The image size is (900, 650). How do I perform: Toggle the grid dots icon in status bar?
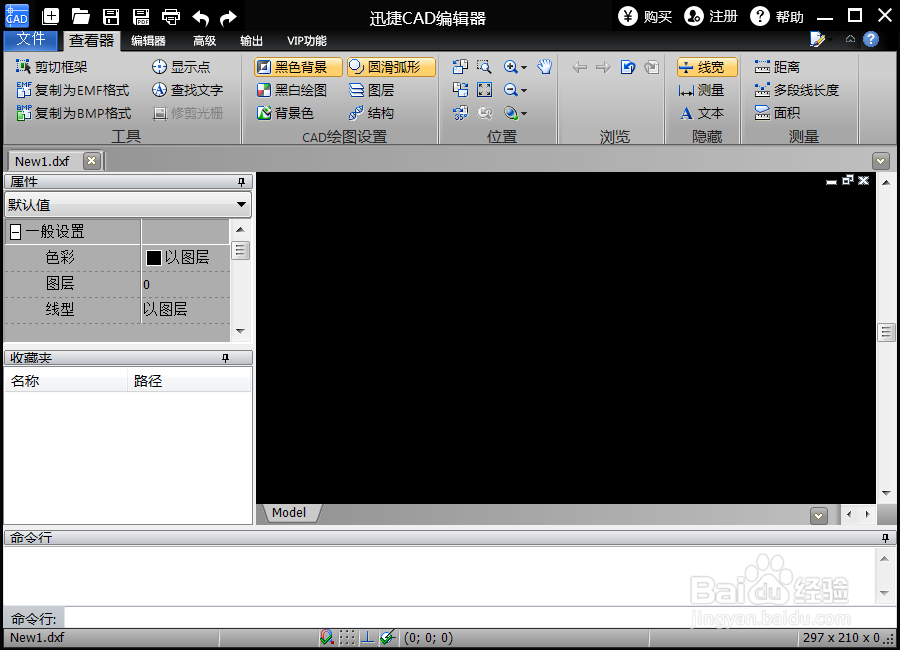tap(347, 637)
